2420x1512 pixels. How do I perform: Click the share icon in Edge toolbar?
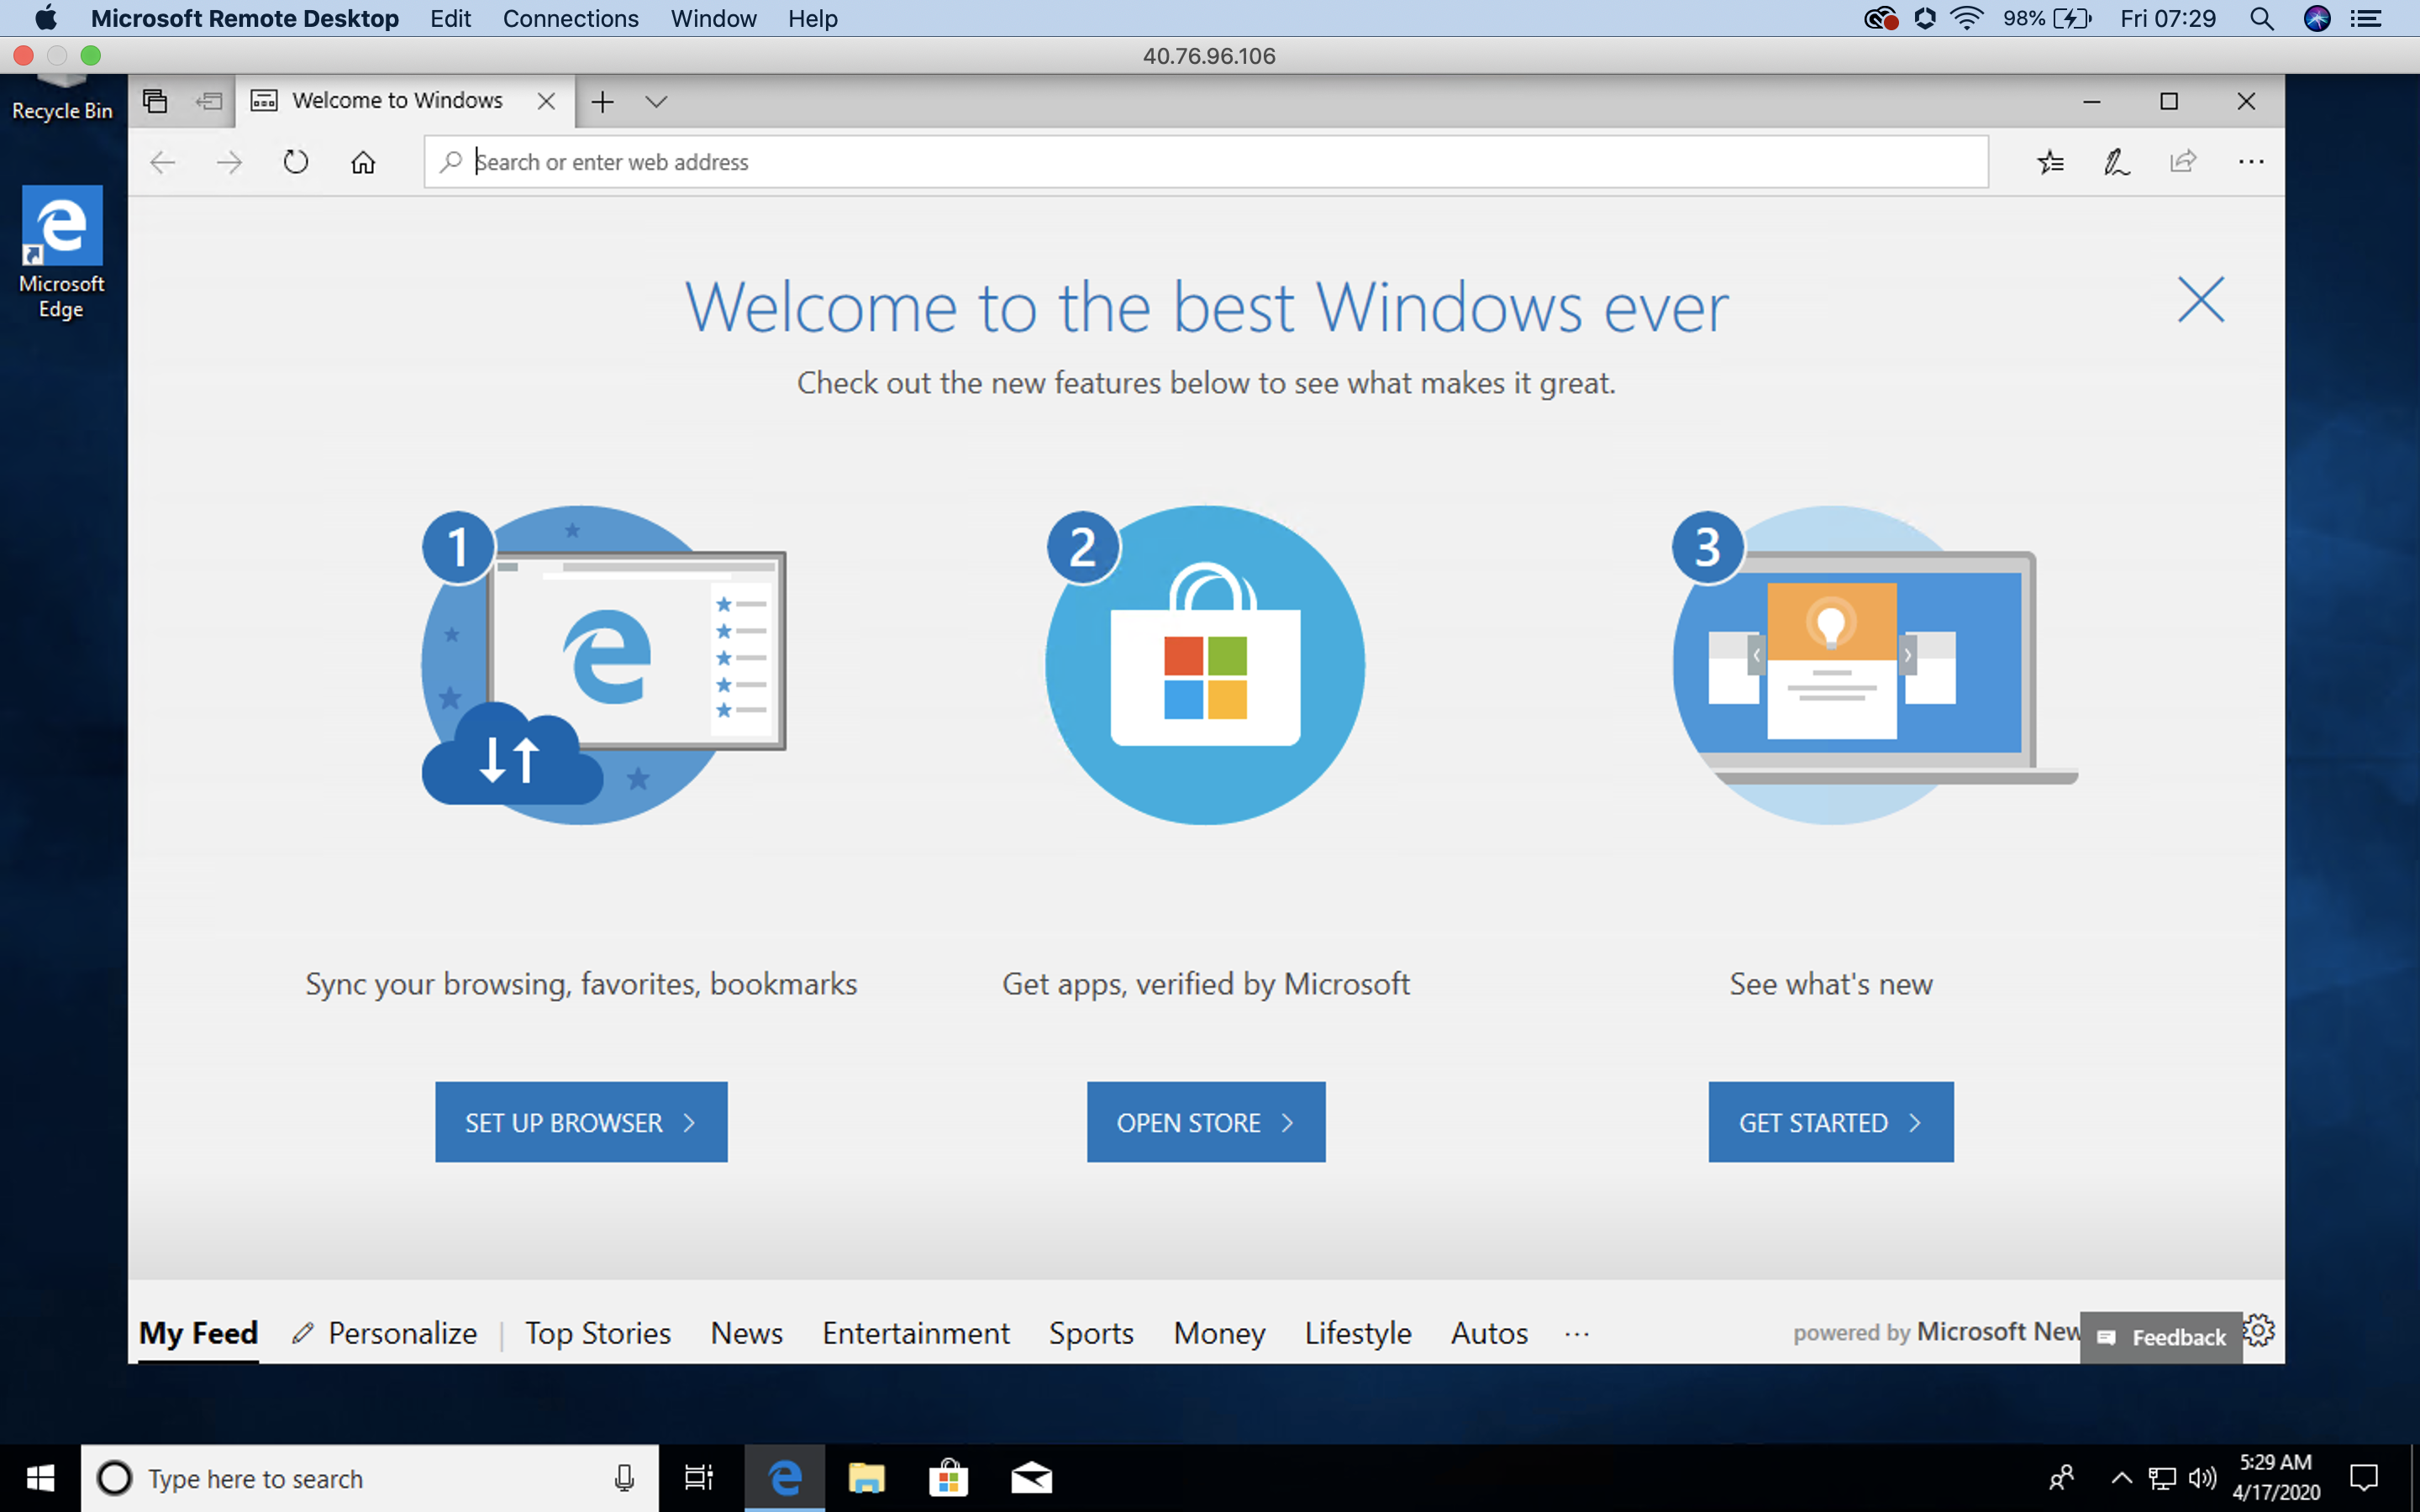(2181, 160)
